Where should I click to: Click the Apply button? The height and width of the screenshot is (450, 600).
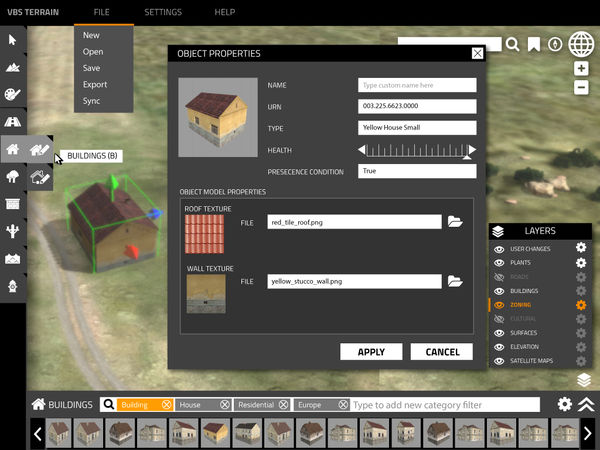pos(371,352)
